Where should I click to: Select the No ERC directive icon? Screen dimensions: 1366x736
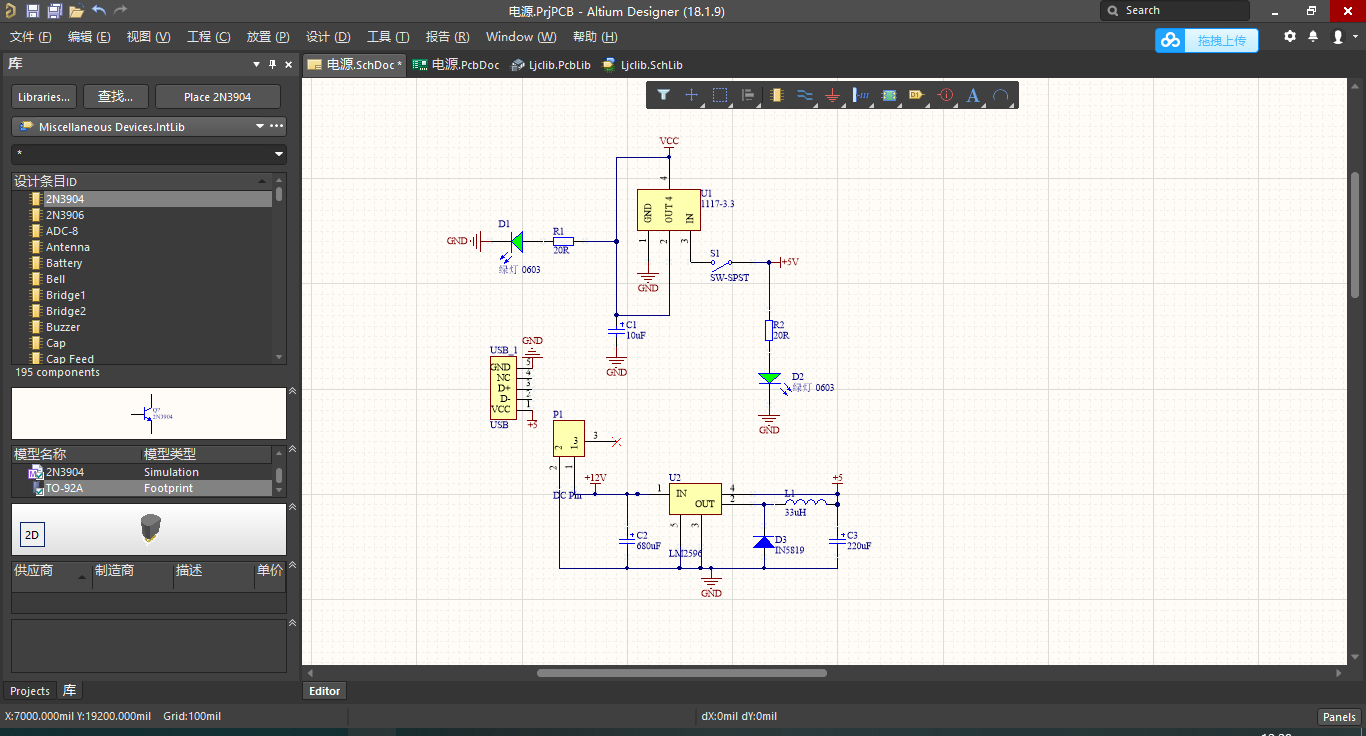coord(945,95)
